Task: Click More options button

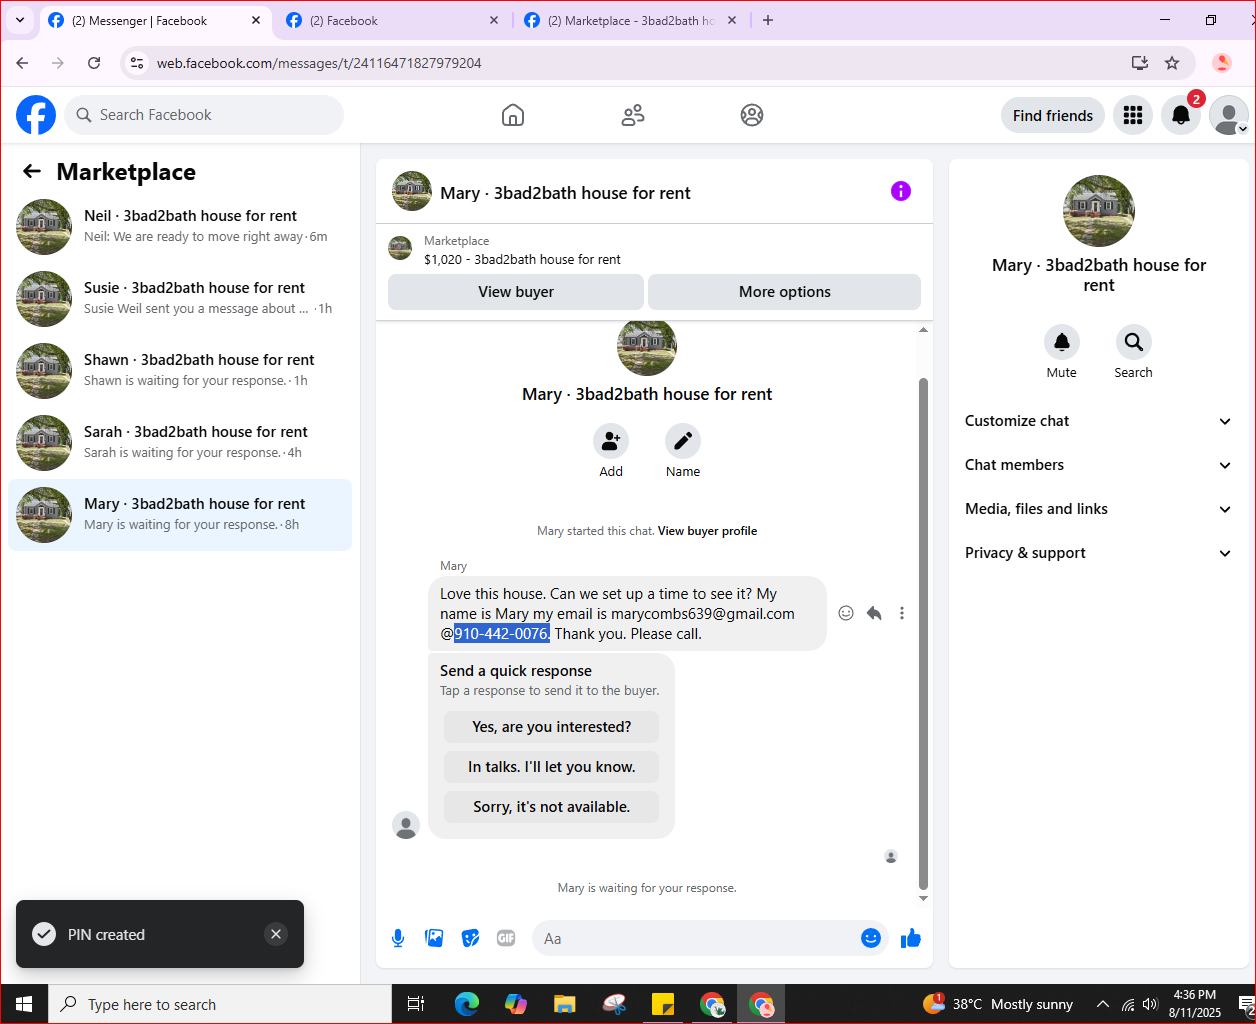Action: 785,292
